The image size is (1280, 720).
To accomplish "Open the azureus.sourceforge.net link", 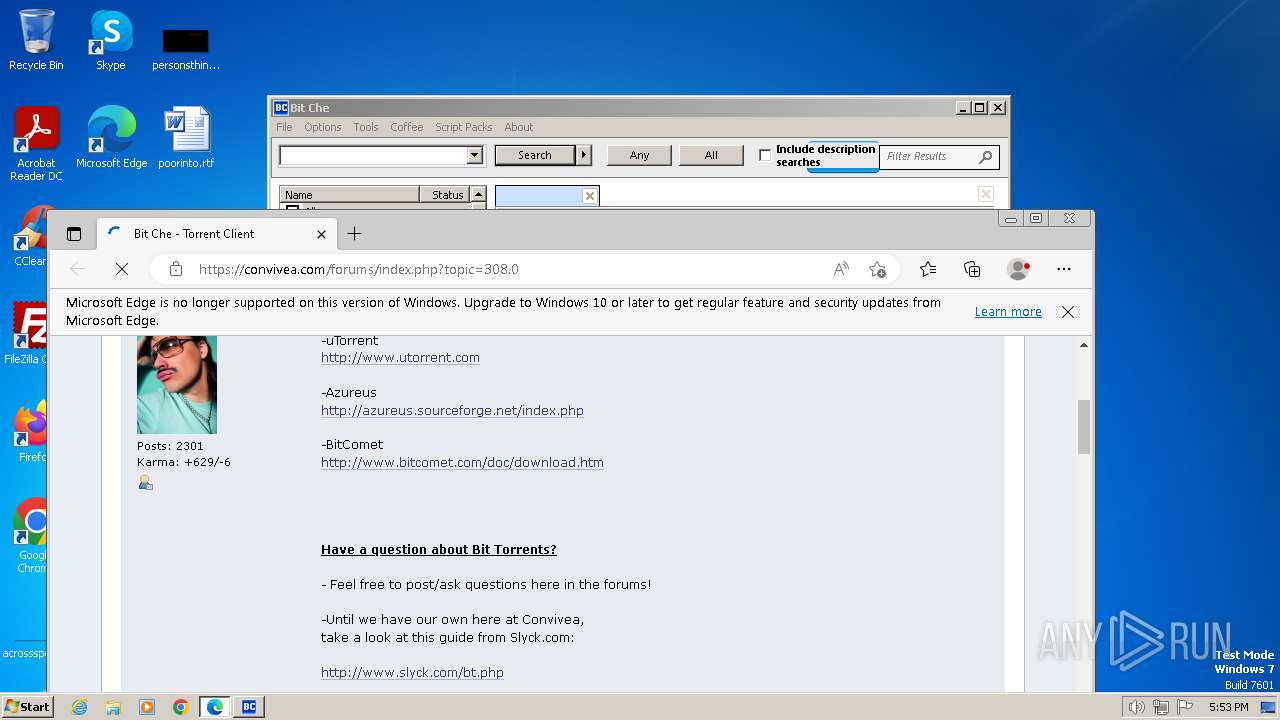I will click(452, 411).
